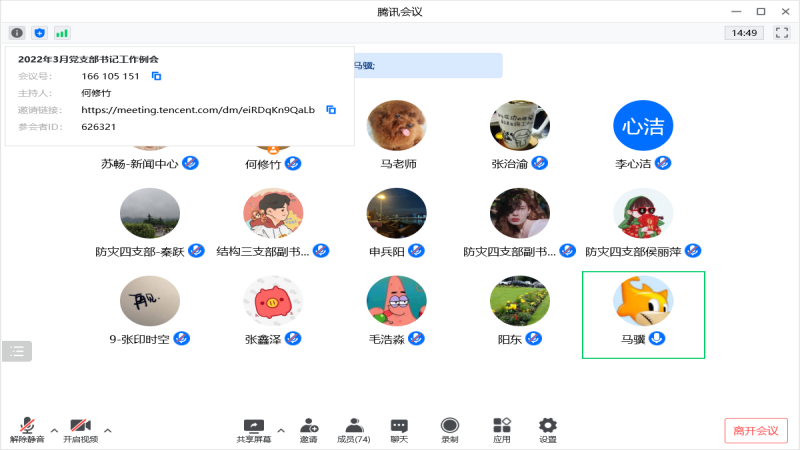Select 李心洁 blue avatar
Viewport: 800px width, 450px height.
(x=643, y=126)
